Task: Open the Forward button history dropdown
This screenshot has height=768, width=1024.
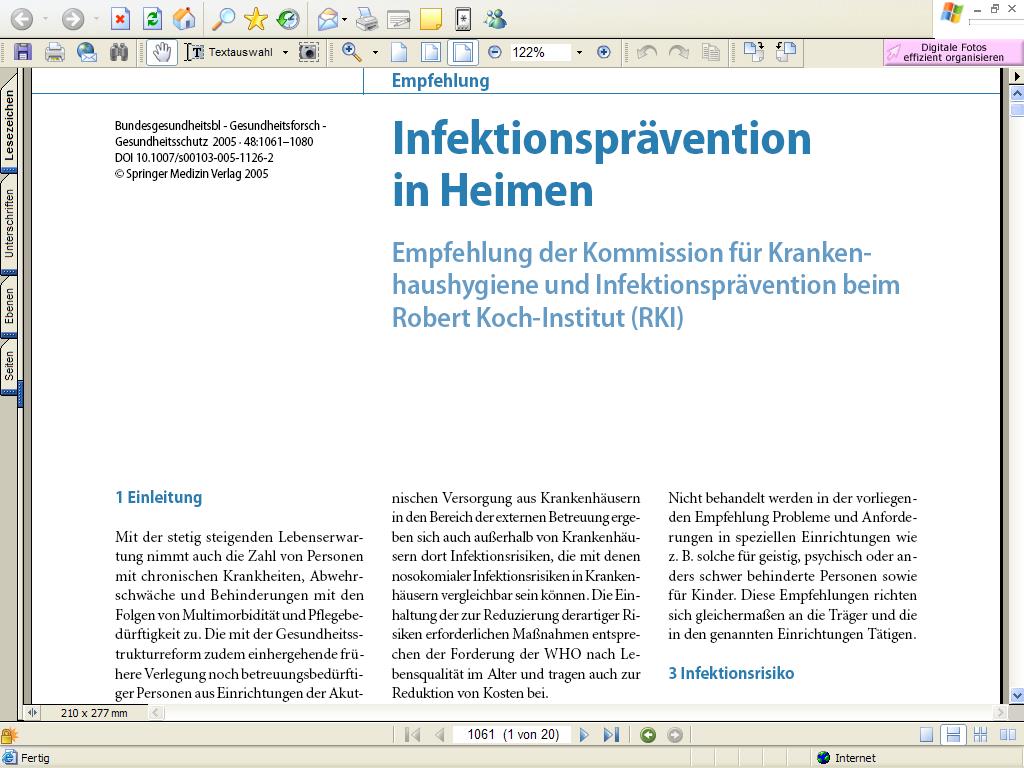Action: click(95, 19)
